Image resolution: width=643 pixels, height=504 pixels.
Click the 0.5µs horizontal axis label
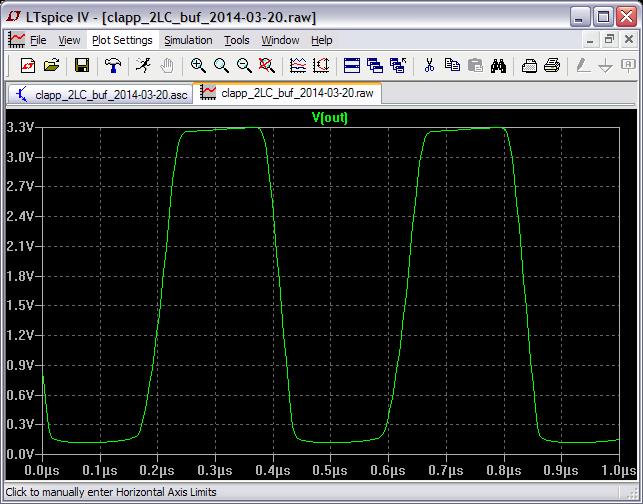[330, 470]
